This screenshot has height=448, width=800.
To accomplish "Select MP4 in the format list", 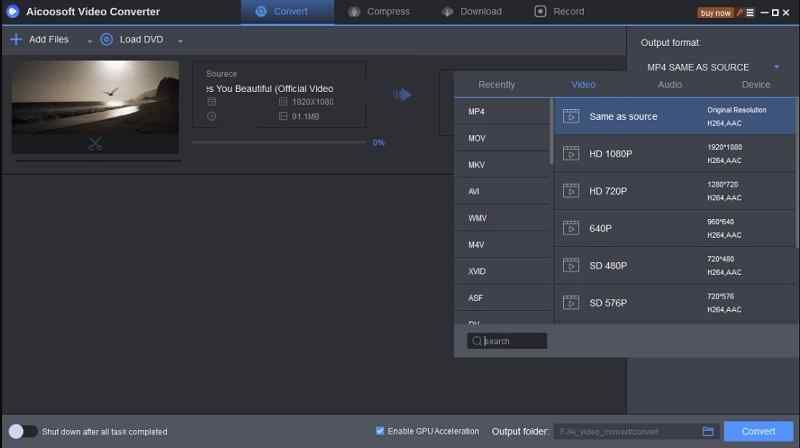I will click(x=502, y=112).
